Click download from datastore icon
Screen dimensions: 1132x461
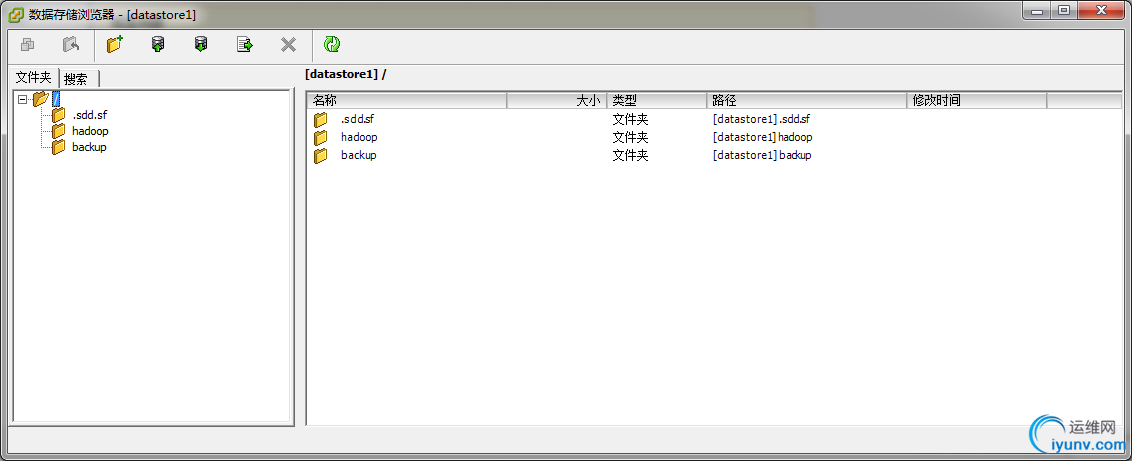201,45
